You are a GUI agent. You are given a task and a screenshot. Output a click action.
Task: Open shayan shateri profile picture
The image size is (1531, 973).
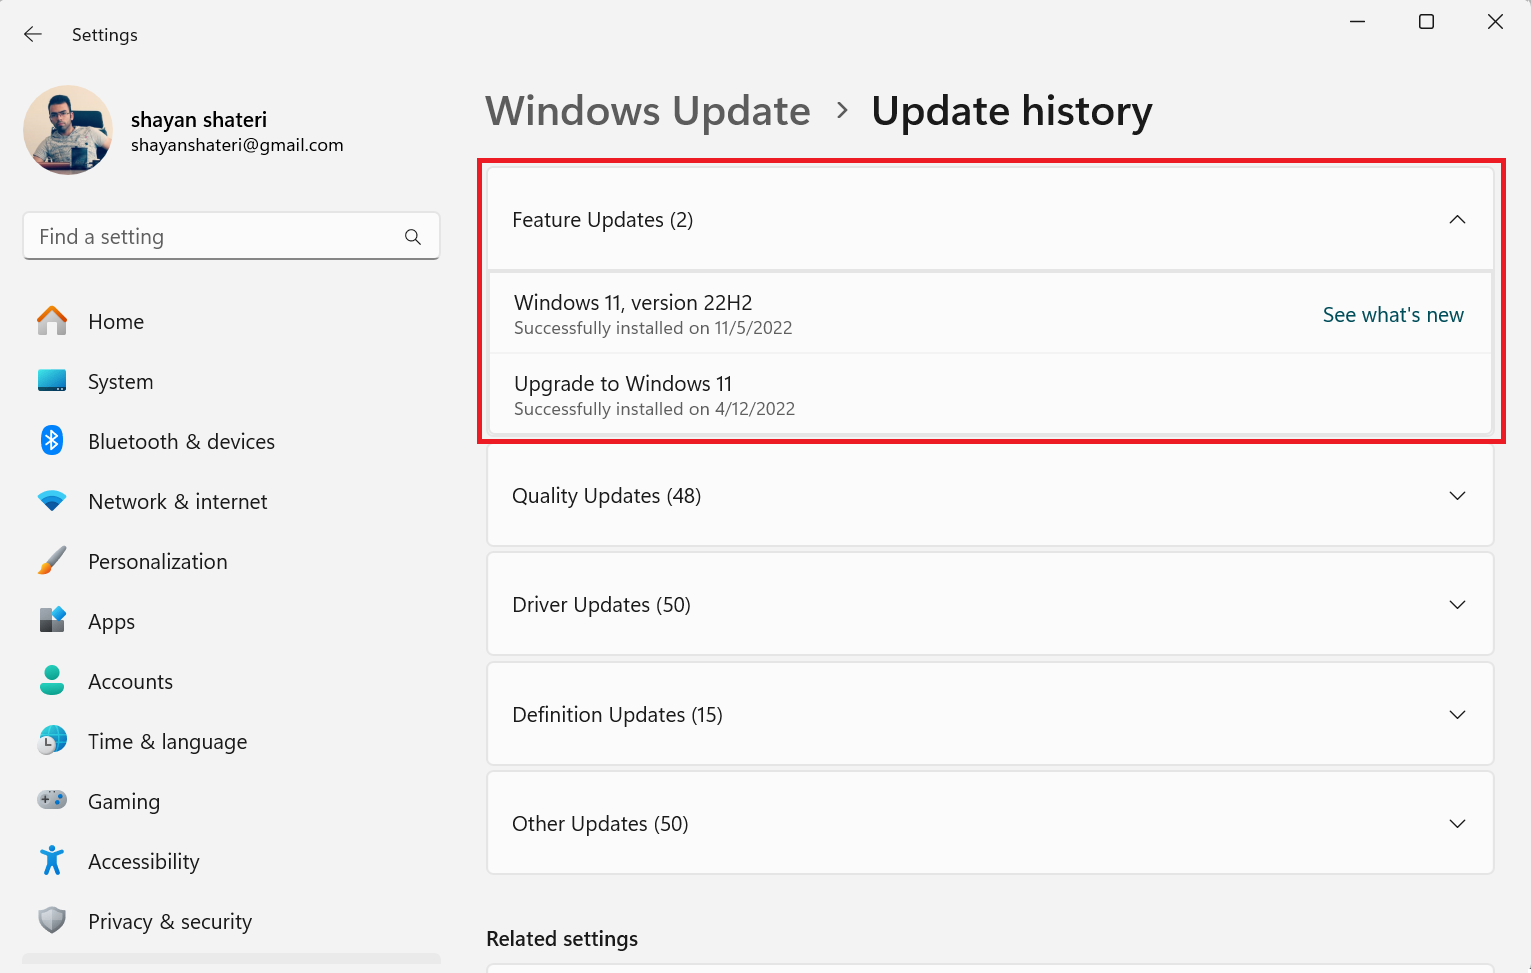pos(68,130)
